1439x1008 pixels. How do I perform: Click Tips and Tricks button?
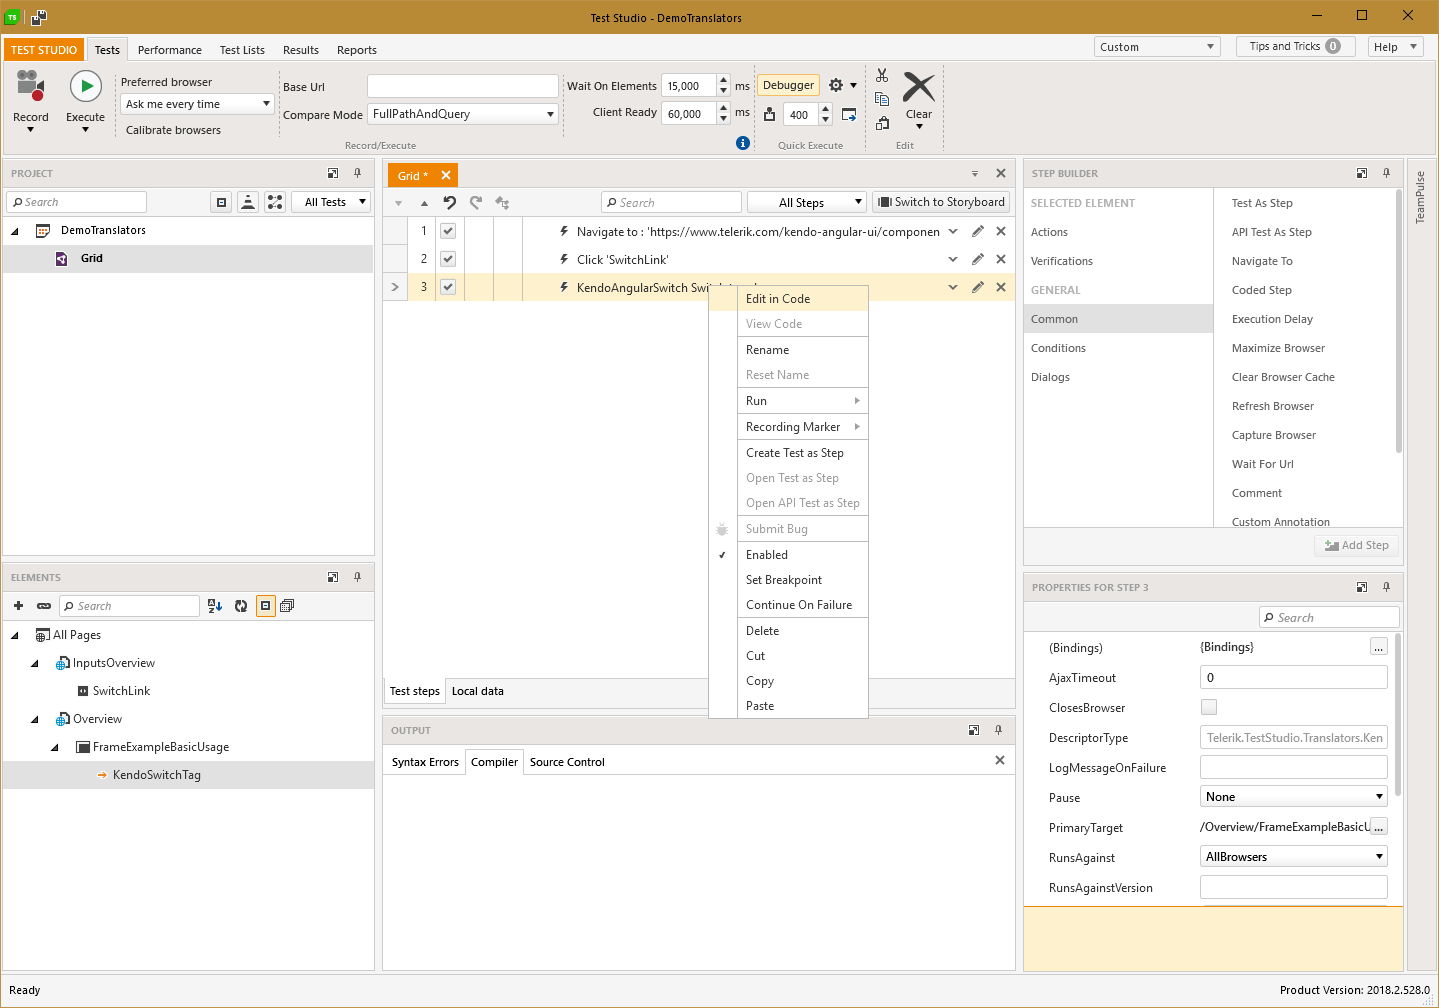[x=1295, y=46]
